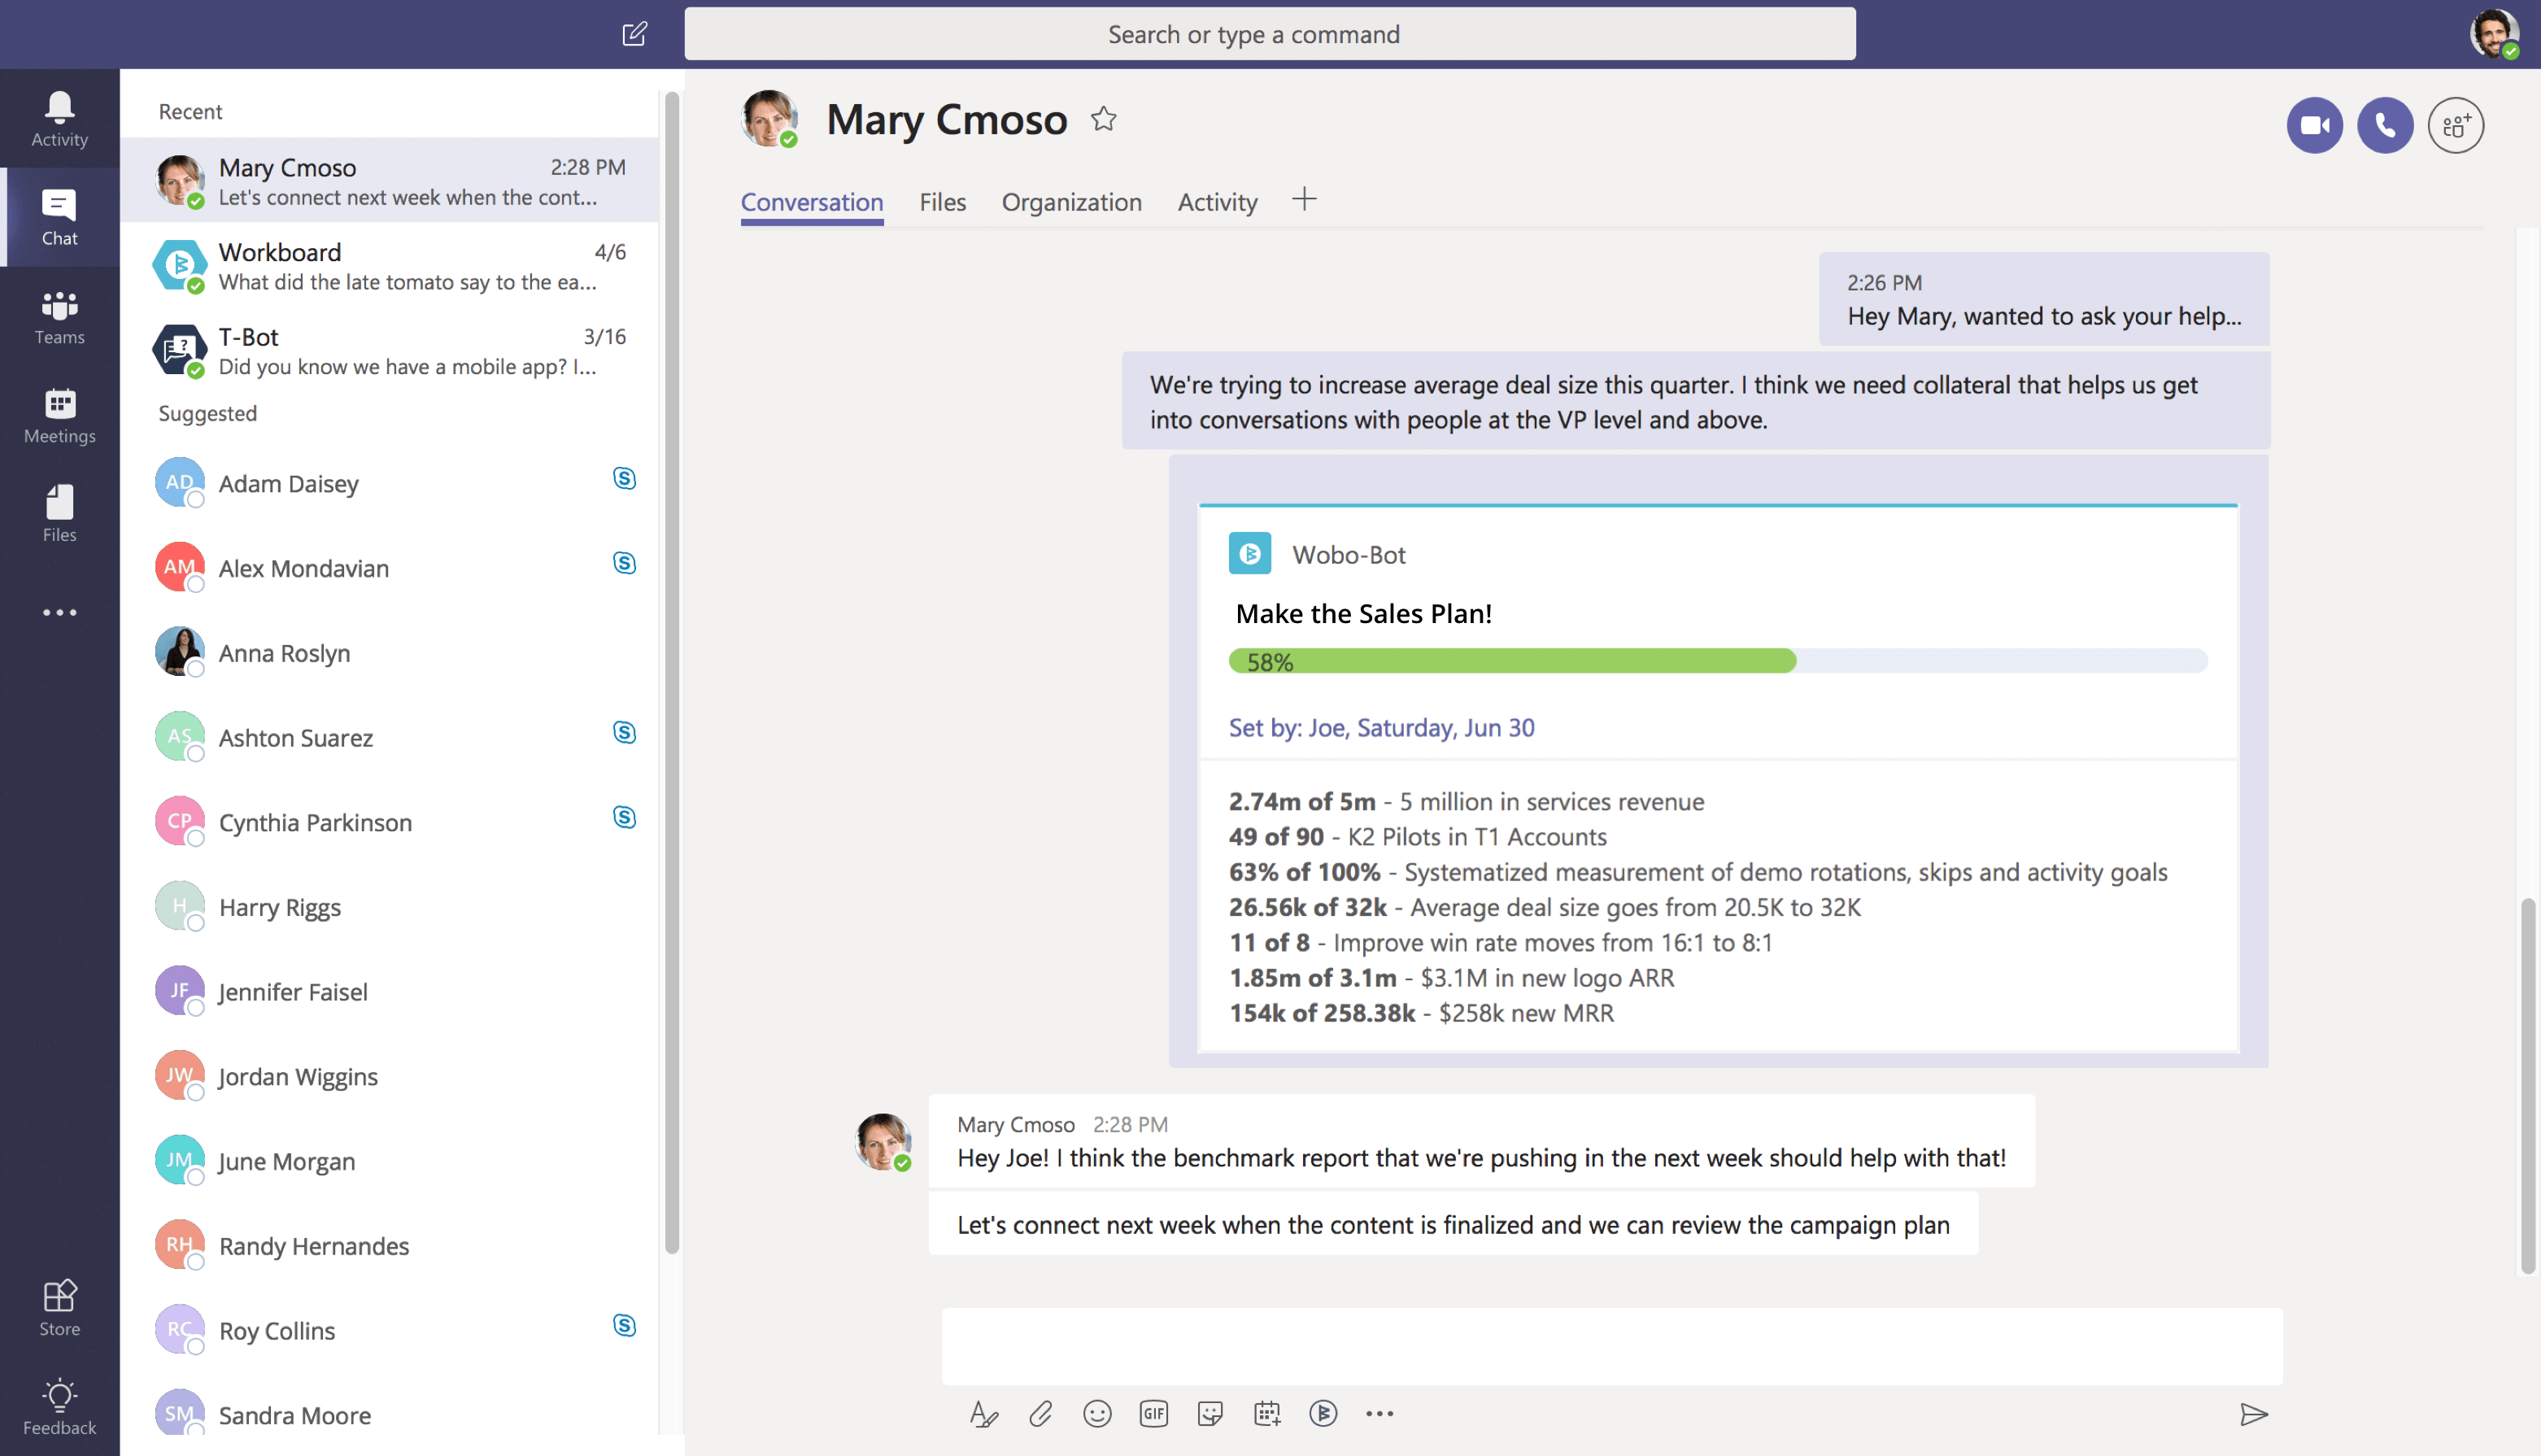Open the text formatting options
The height and width of the screenshot is (1456, 2541).
point(983,1414)
